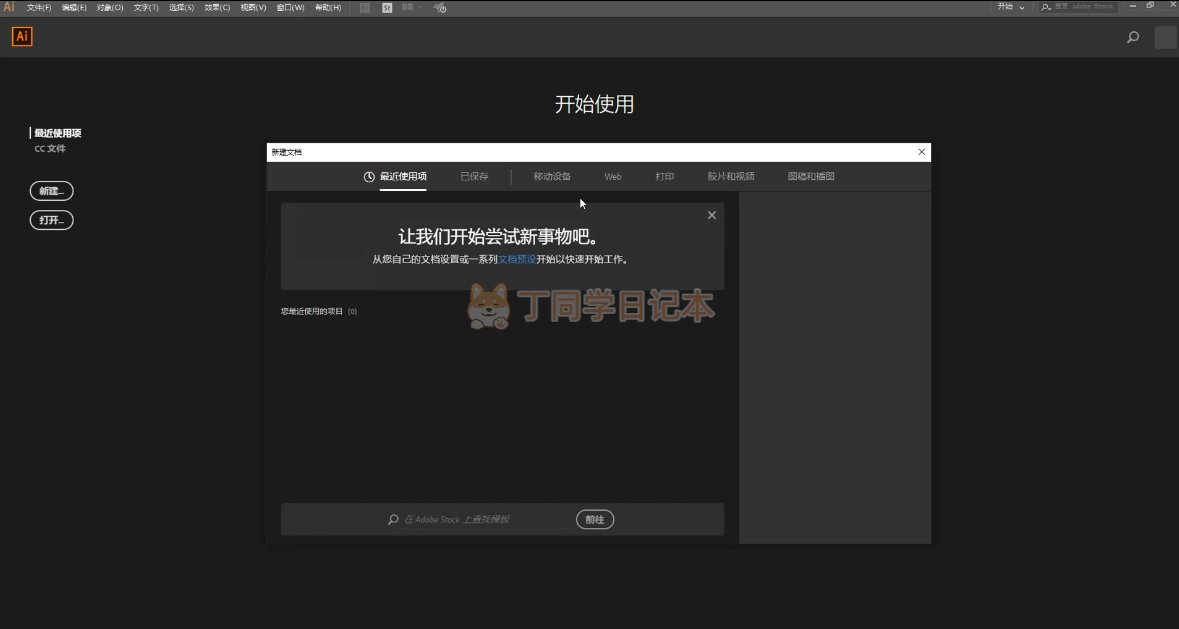Switch to the 图稿和插图 tab
The width and height of the screenshot is (1179, 629).
811,177
